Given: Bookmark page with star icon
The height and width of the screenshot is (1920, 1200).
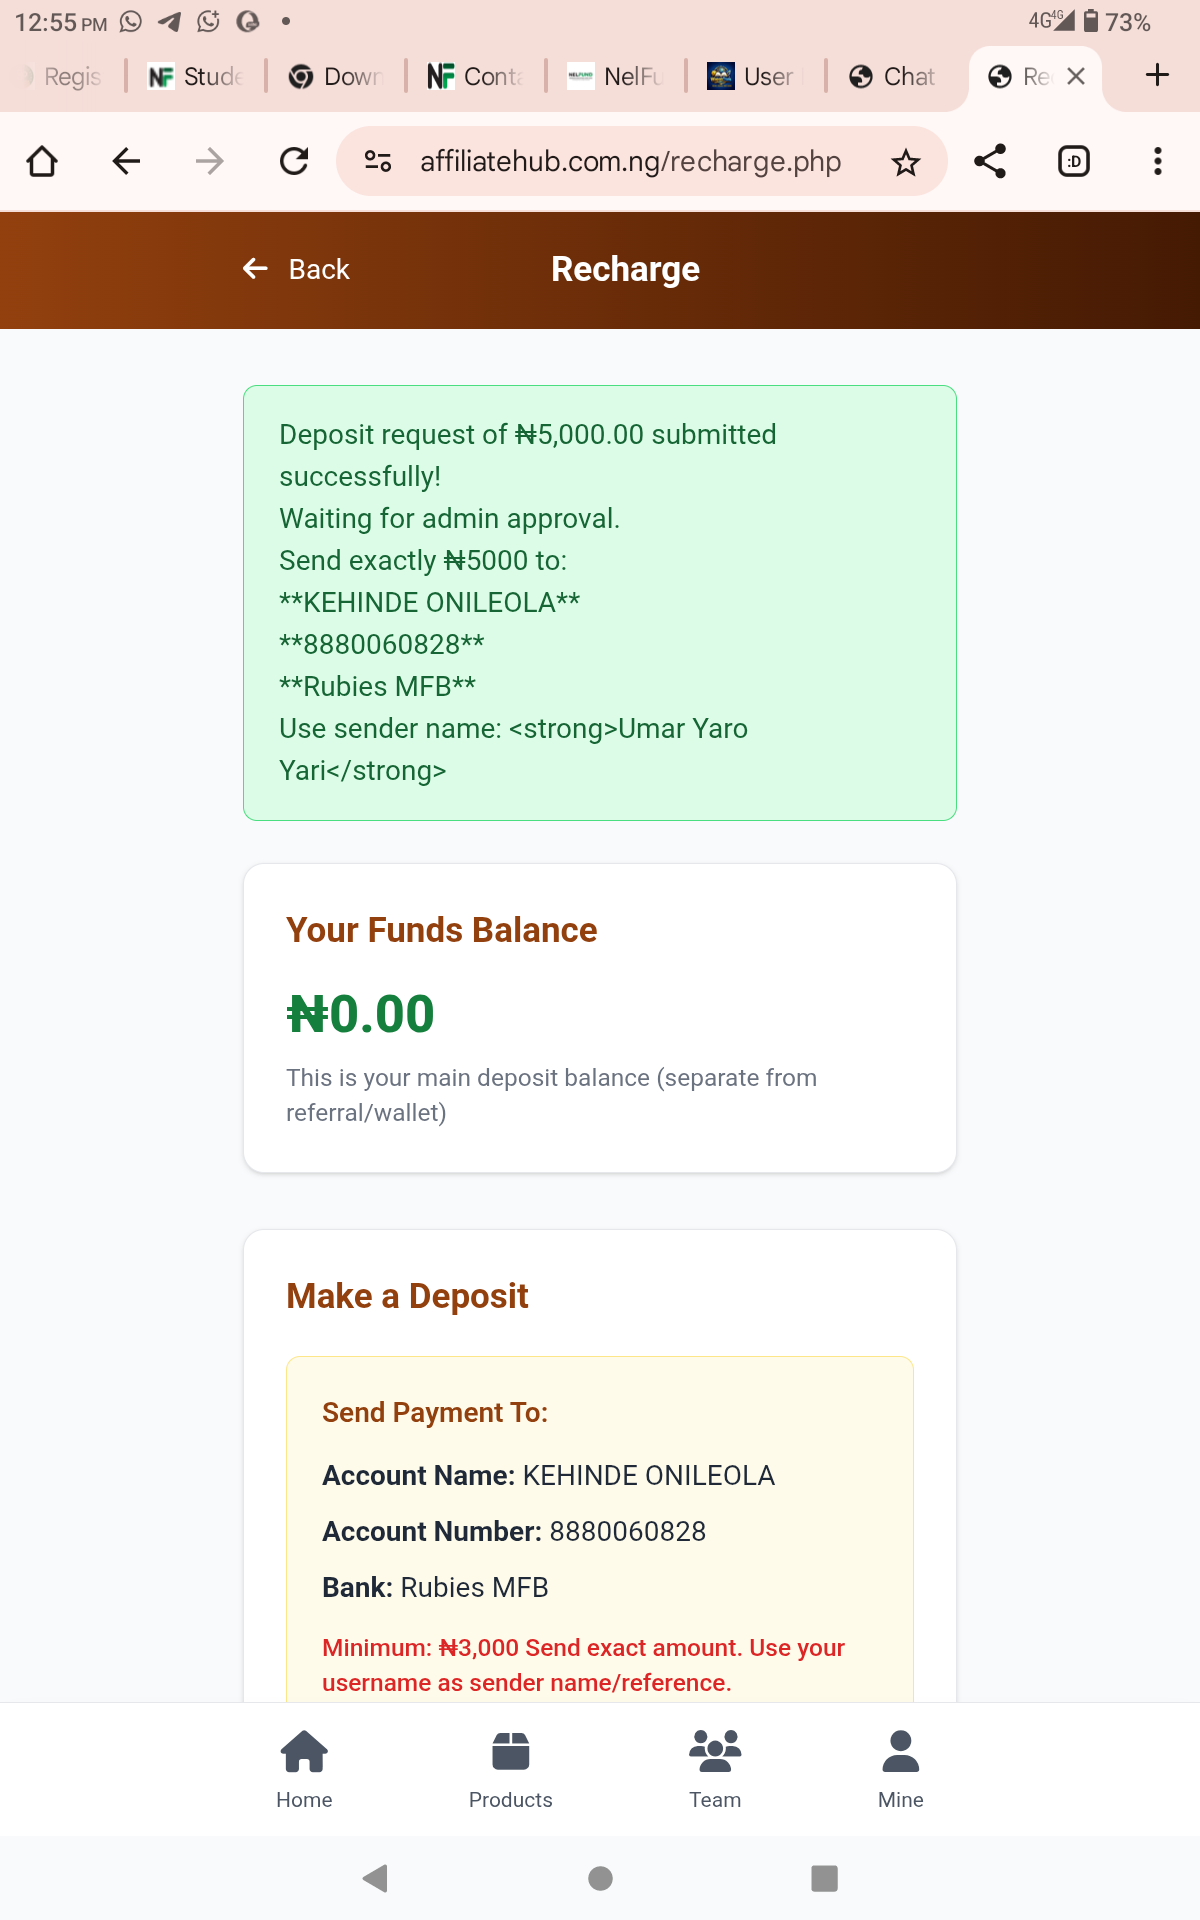Looking at the screenshot, I should tap(906, 162).
